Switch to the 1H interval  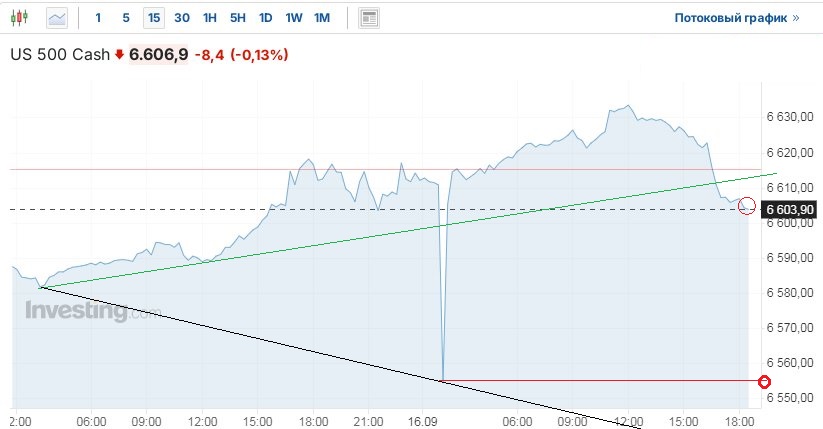tap(210, 18)
